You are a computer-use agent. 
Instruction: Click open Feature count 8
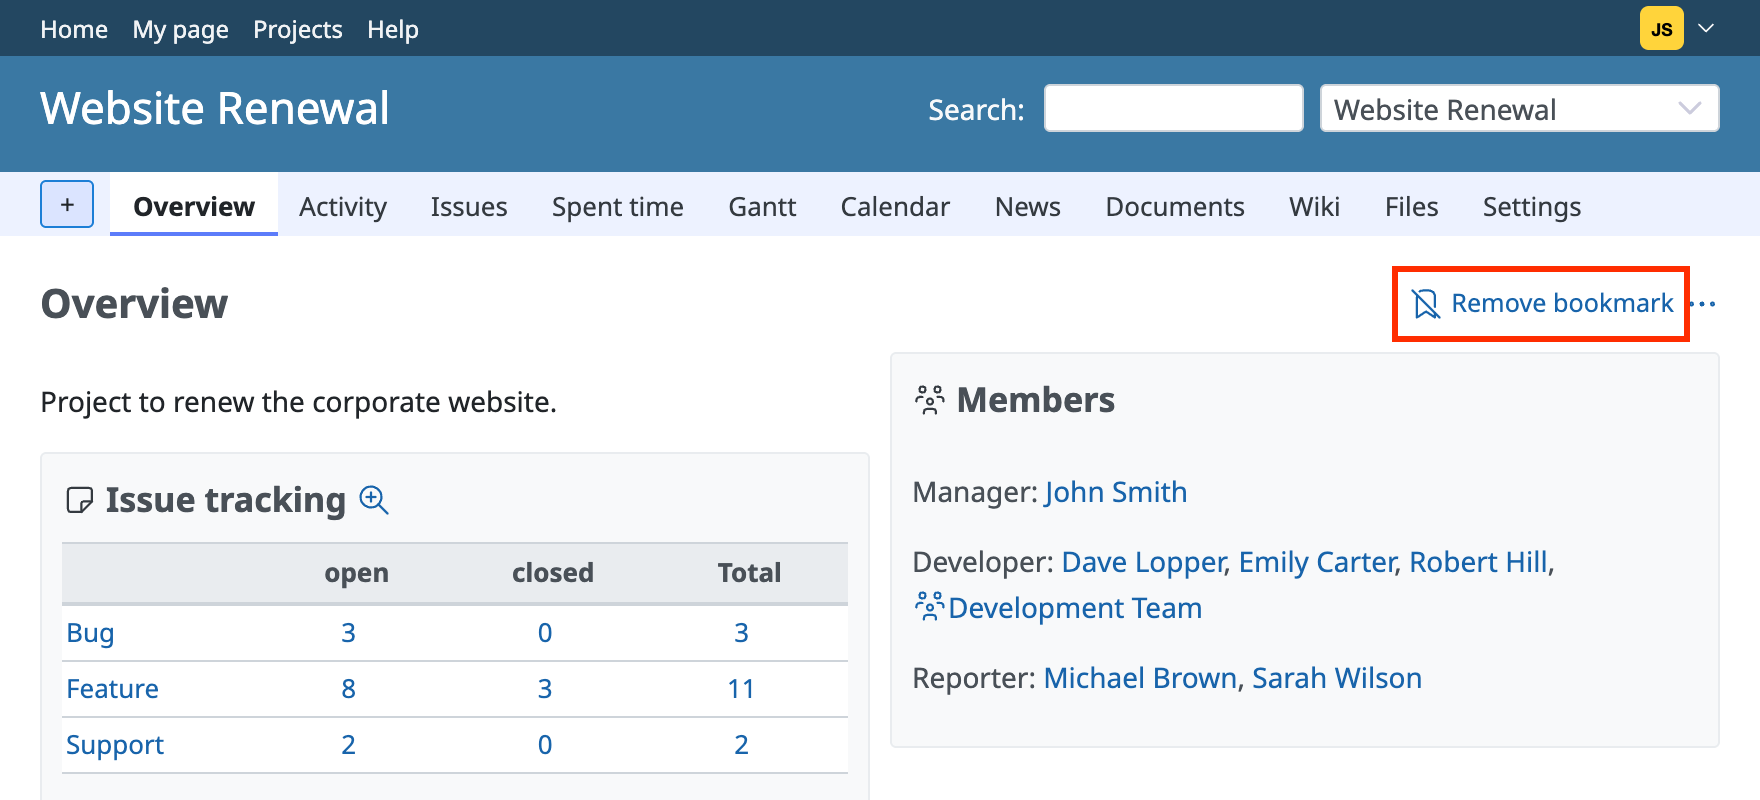[348, 689]
